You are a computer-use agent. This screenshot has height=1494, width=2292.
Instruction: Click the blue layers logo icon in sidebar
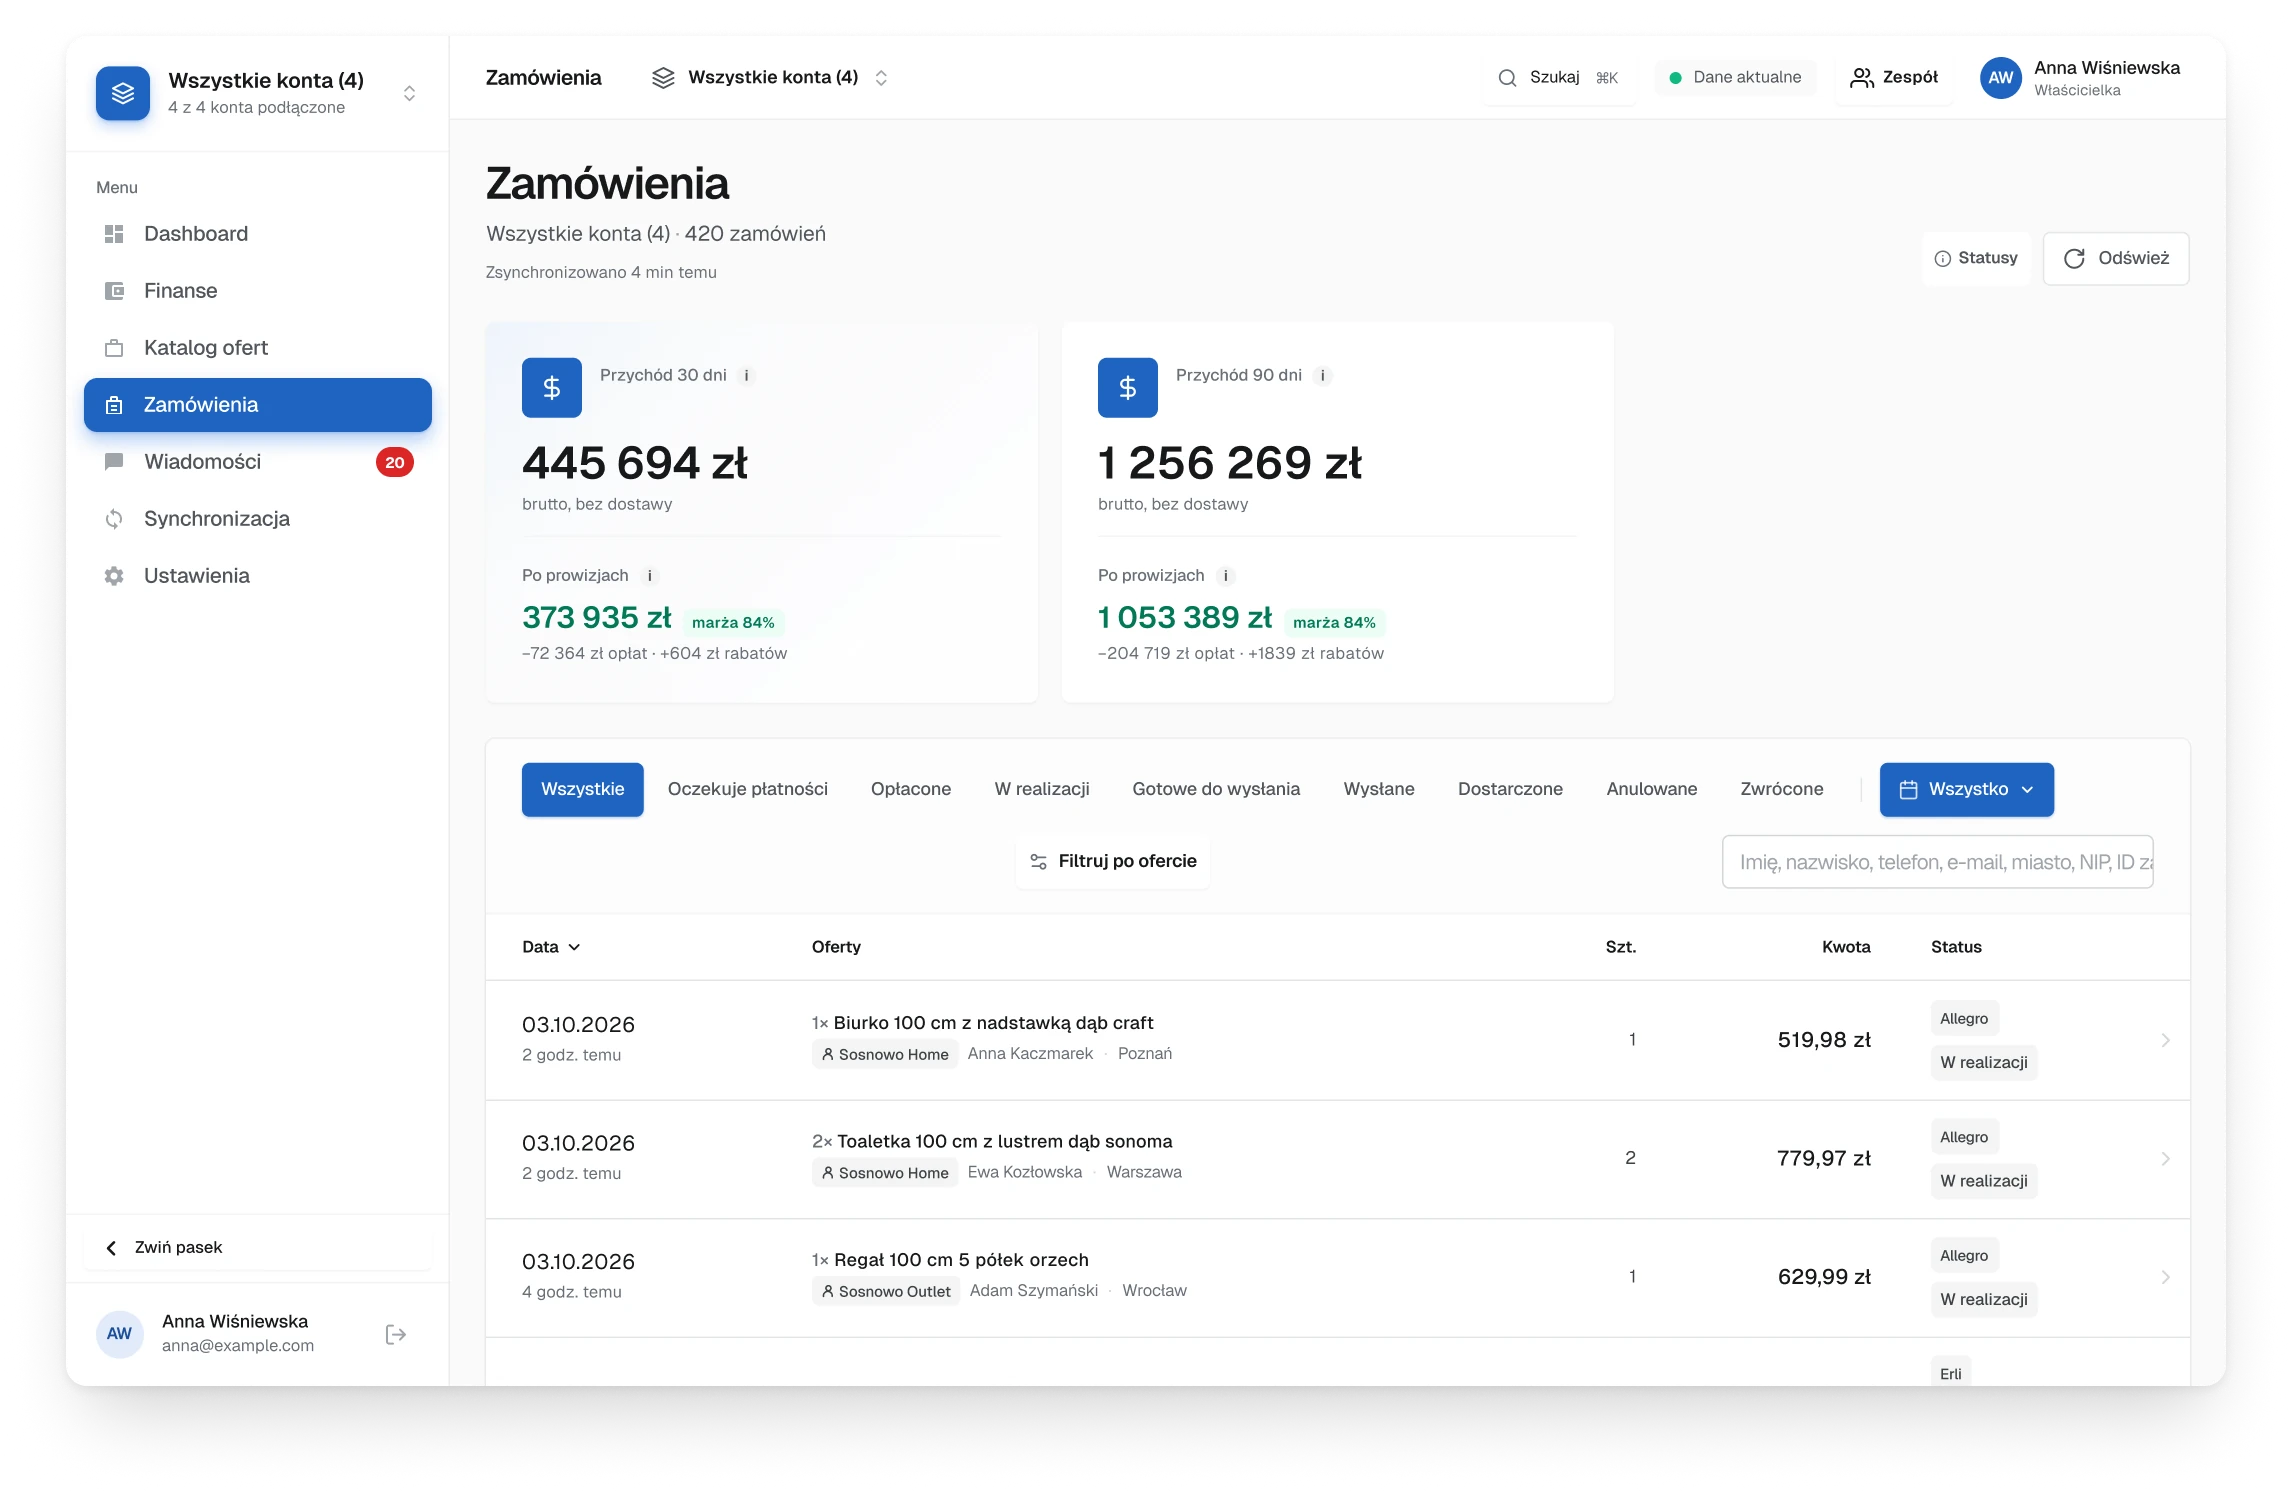coord(123,93)
